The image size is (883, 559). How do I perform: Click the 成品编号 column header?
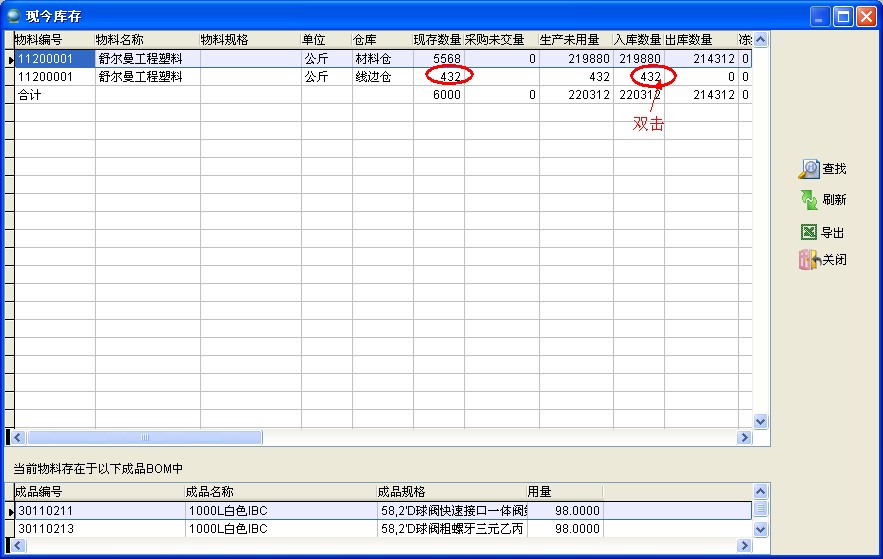tap(100, 491)
